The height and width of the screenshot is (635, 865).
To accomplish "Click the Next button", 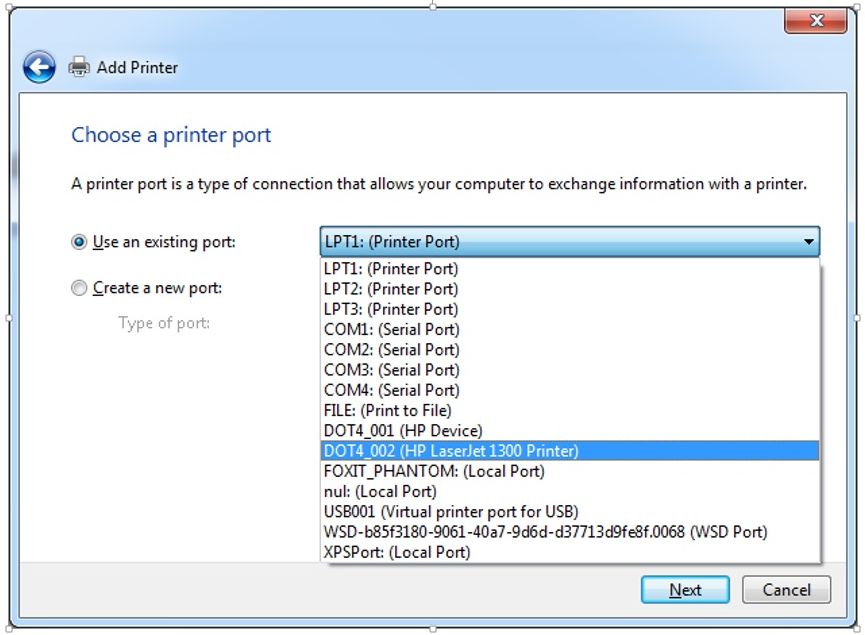I will click(x=685, y=590).
